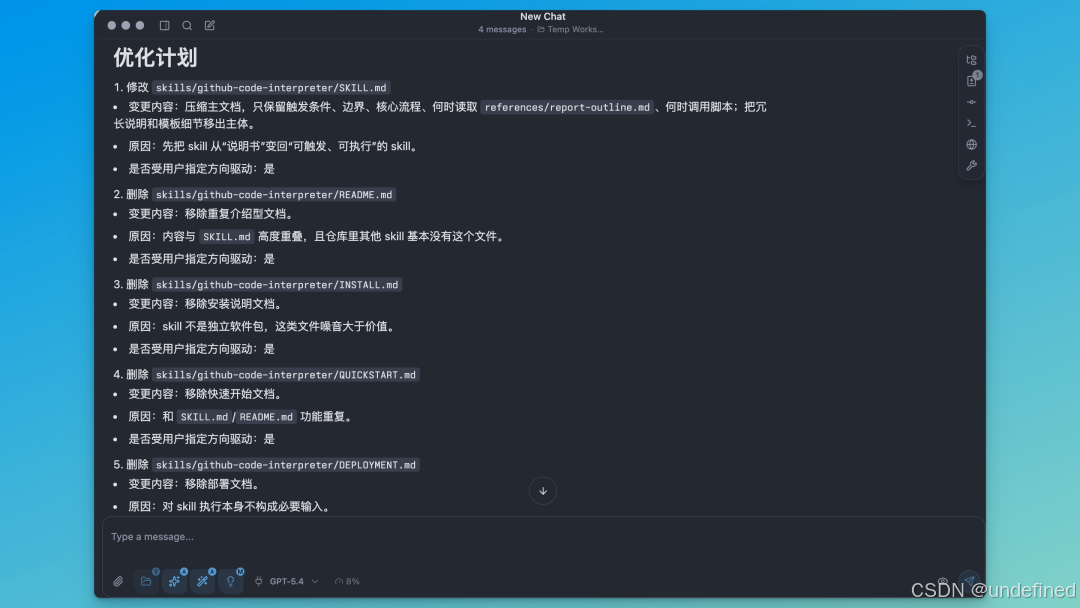Image resolution: width=1080 pixels, height=608 pixels.
Task: Click the plug connector icon beside GPT-5.4
Action: (x=258, y=581)
